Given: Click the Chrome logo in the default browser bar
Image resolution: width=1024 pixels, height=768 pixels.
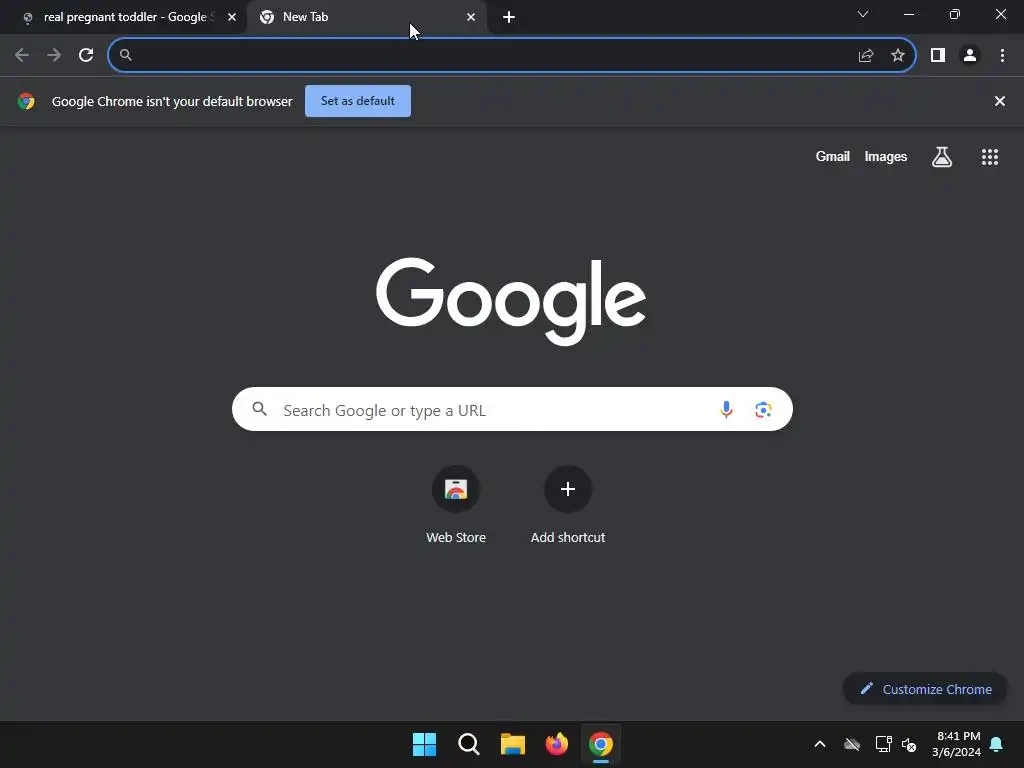Looking at the screenshot, I should [26, 101].
